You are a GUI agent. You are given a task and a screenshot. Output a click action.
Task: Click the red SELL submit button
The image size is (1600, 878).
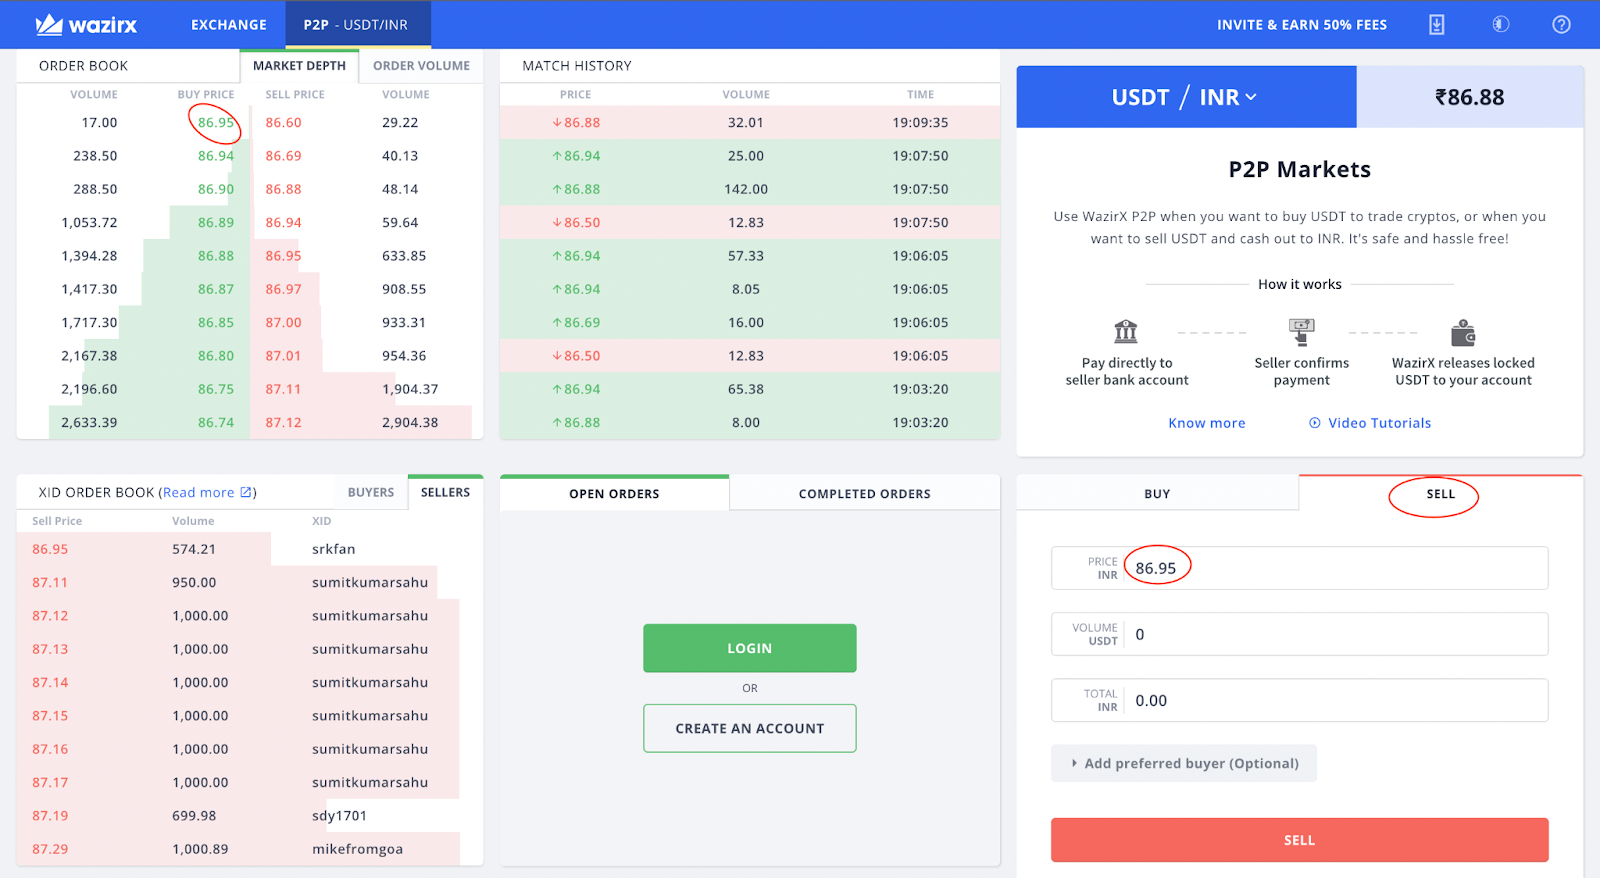pyautogui.click(x=1300, y=840)
